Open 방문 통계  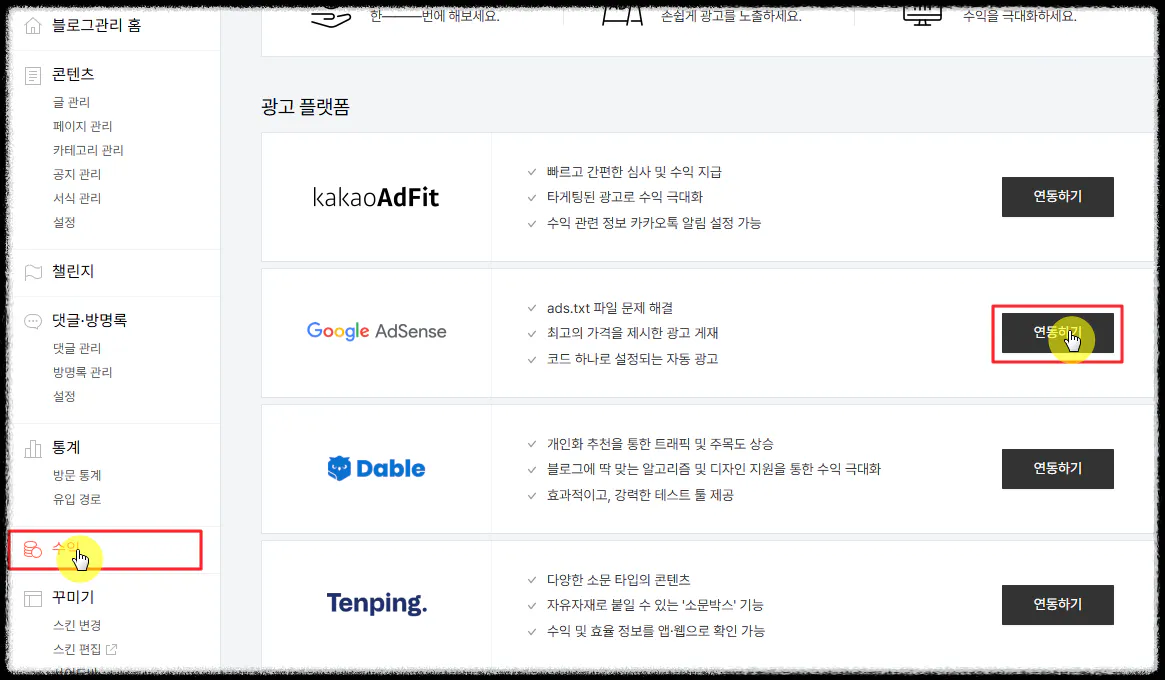pyautogui.click(x=77, y=476)
